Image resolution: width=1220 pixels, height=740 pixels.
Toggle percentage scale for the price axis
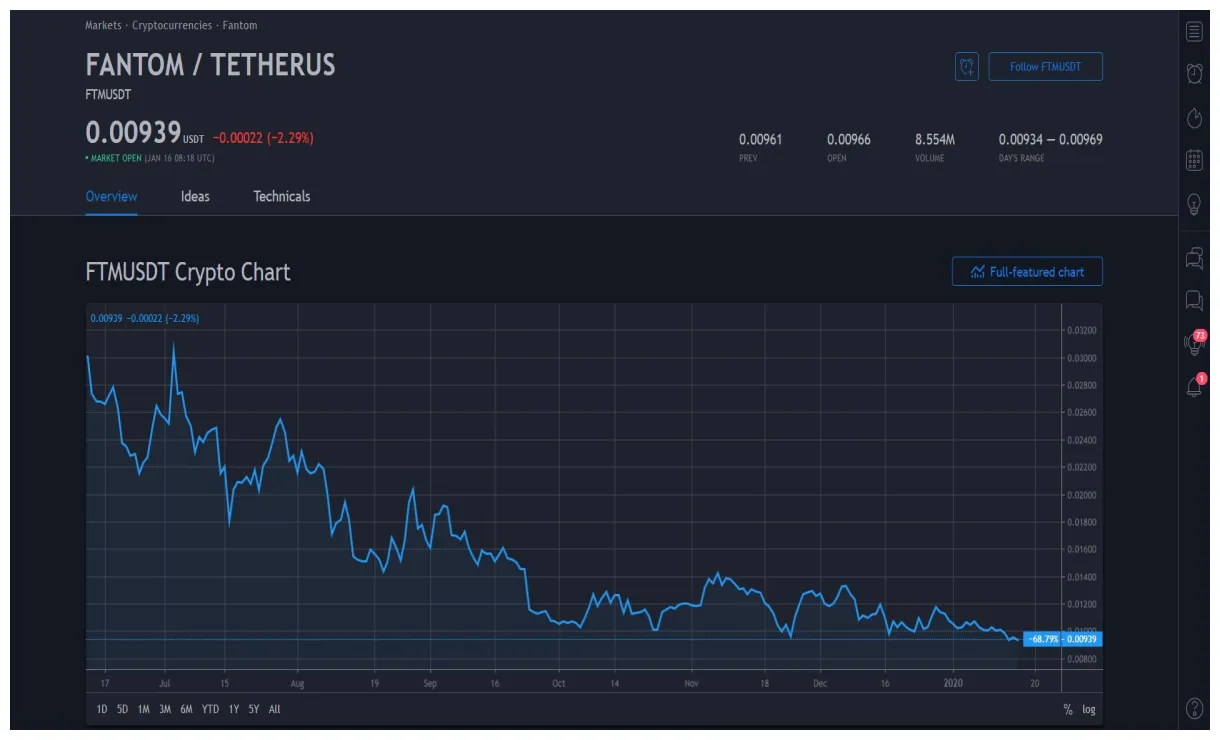pos(1066,708)
